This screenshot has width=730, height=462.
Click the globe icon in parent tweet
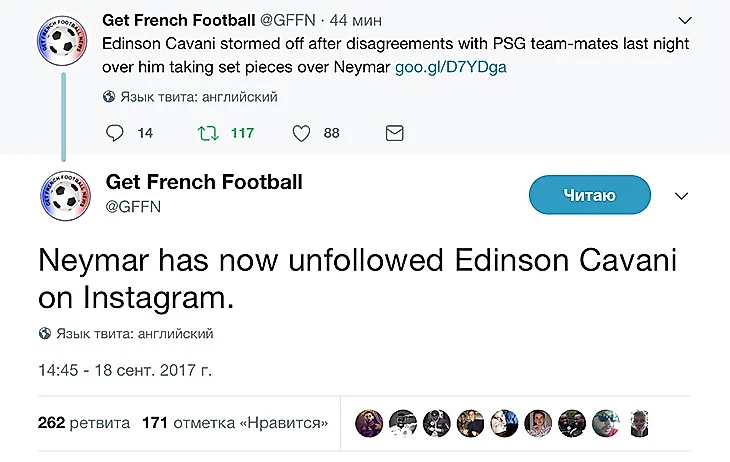coord(109,97)
